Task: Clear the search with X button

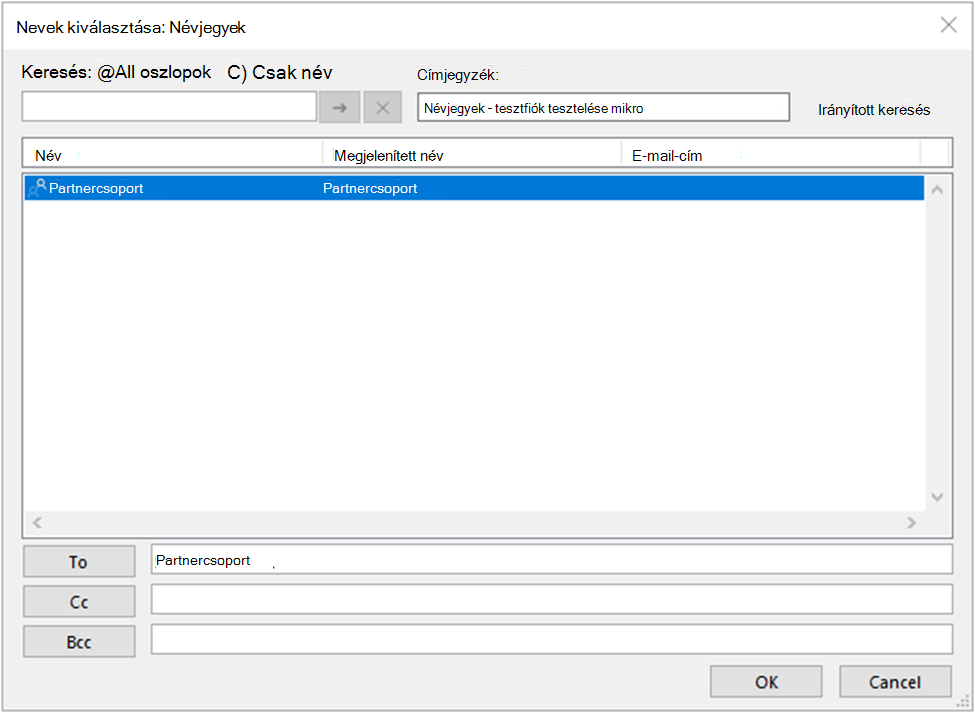Action: click(382, 107)
